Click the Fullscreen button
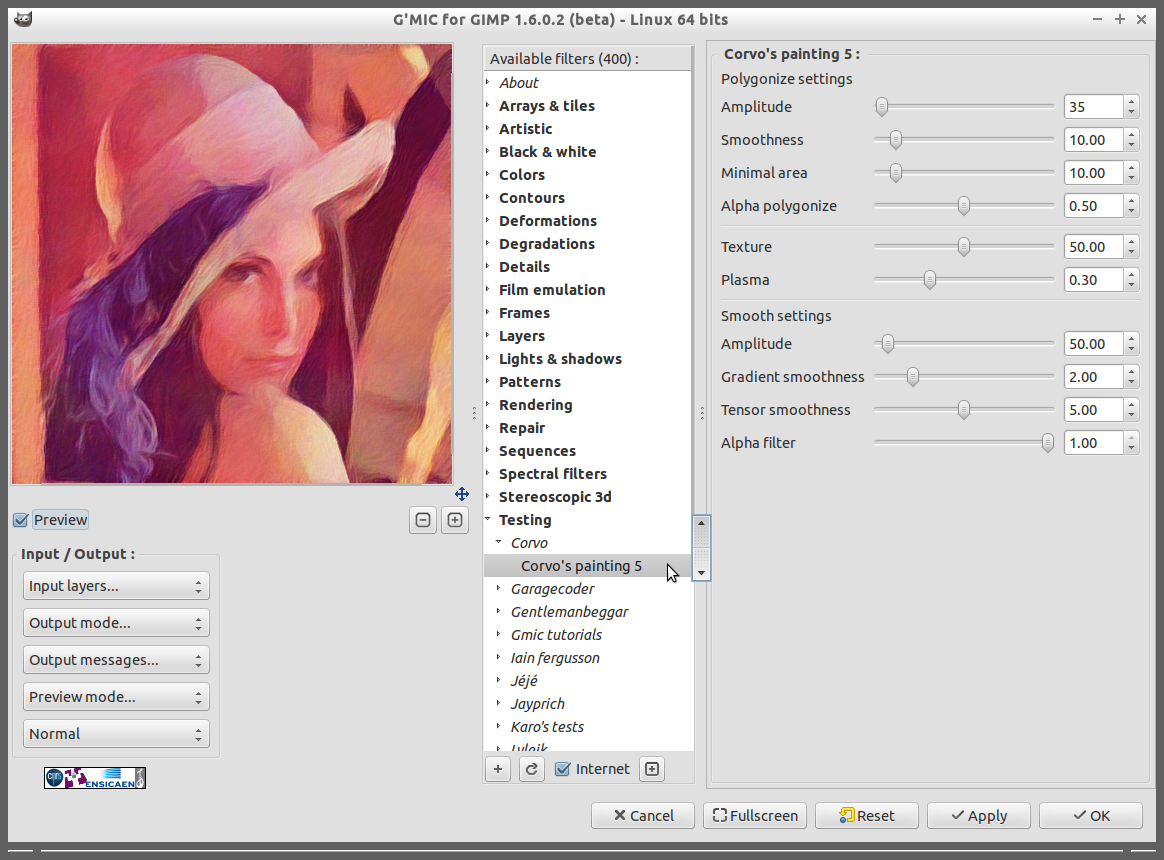Viewport: 1164px width, 860px height. point(755,815)
